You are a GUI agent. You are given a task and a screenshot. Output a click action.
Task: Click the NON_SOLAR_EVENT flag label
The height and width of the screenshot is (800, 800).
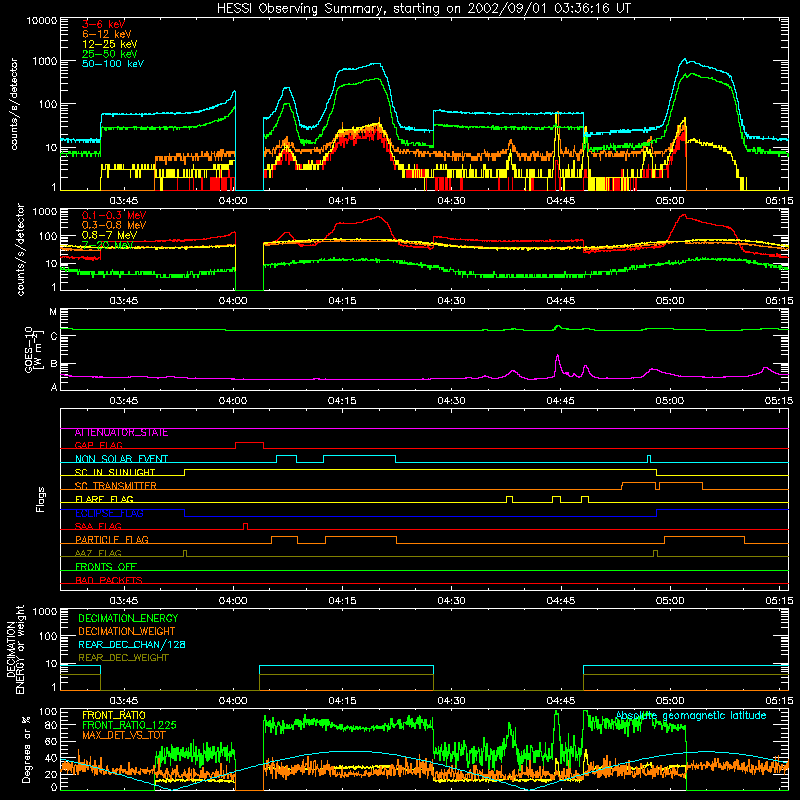[x=121, y=459]
